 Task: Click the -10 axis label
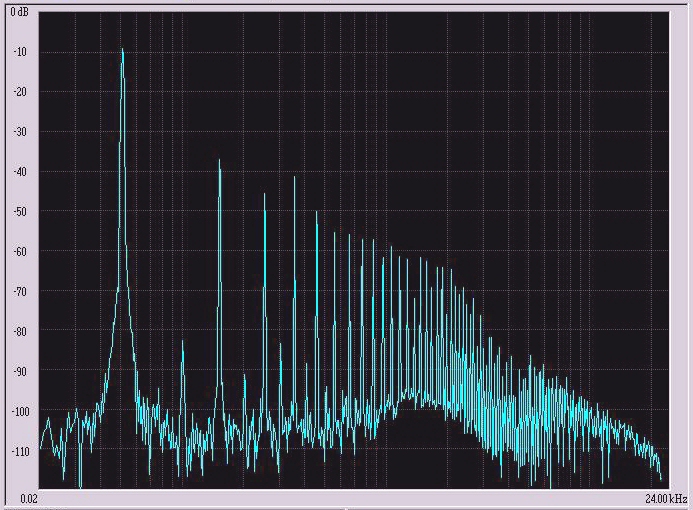point(20,52)
